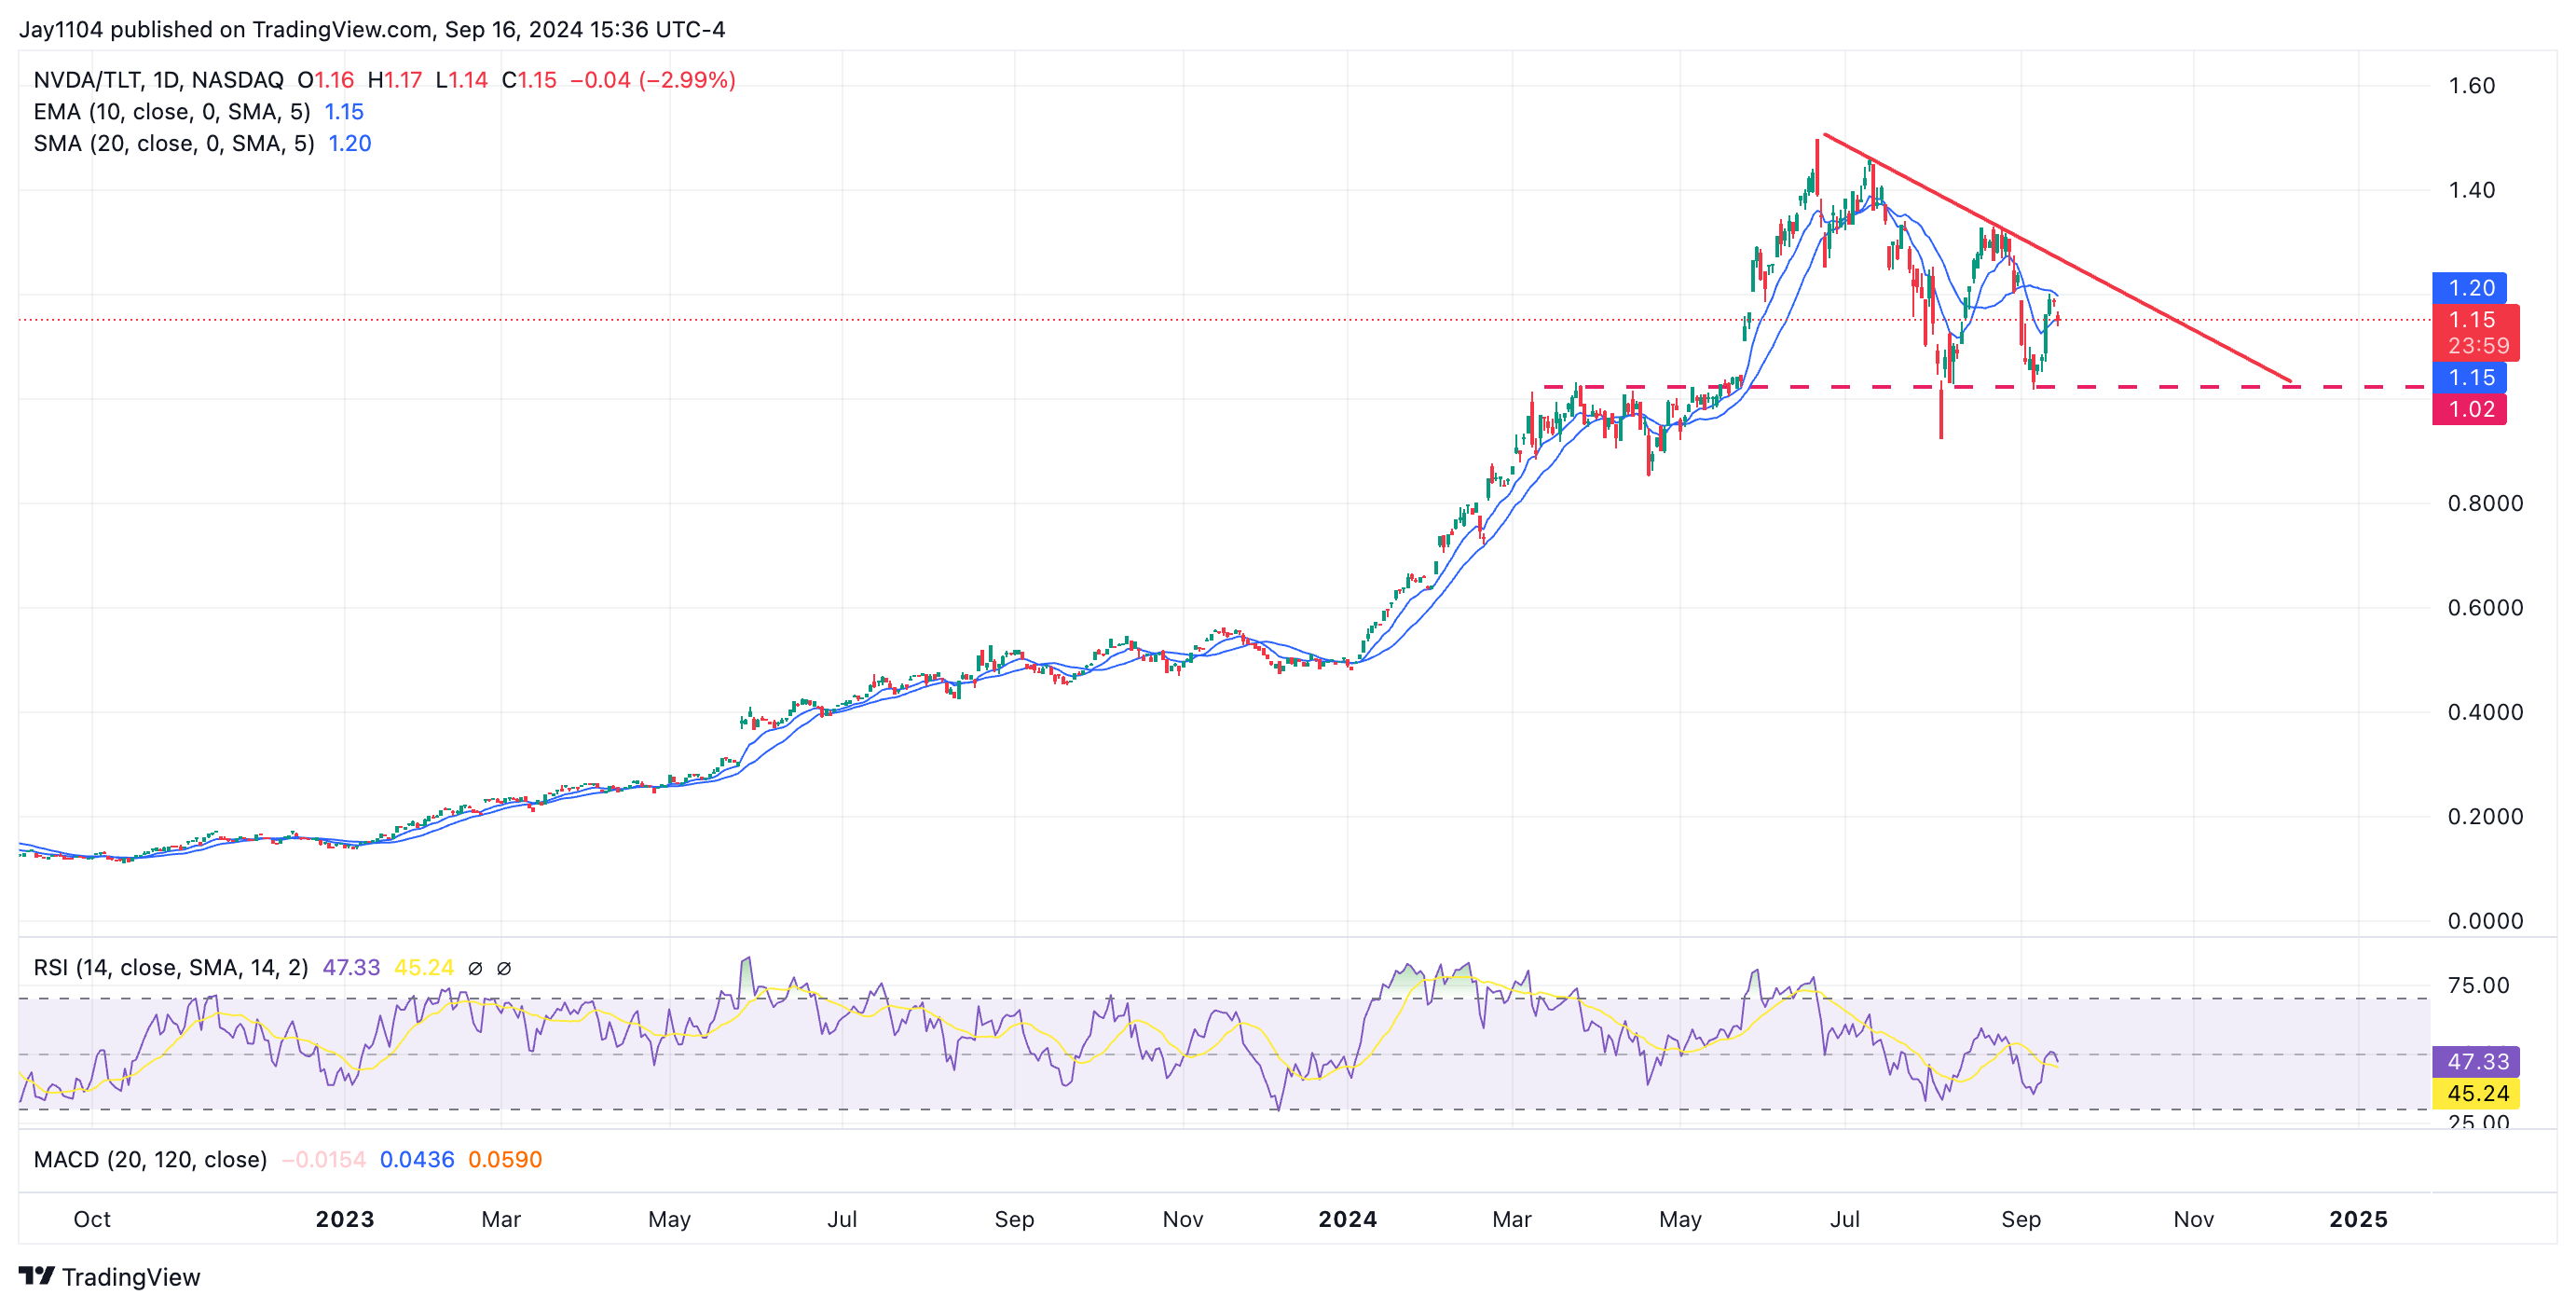
Task: Click the high value H1.17
Action: coord(395,80)
